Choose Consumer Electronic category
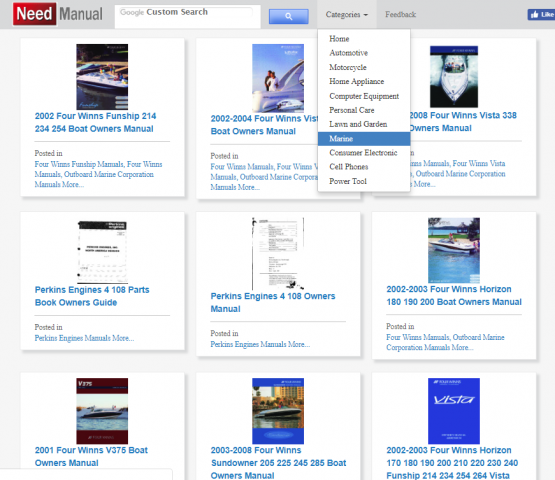 click(x=364, y=153)
